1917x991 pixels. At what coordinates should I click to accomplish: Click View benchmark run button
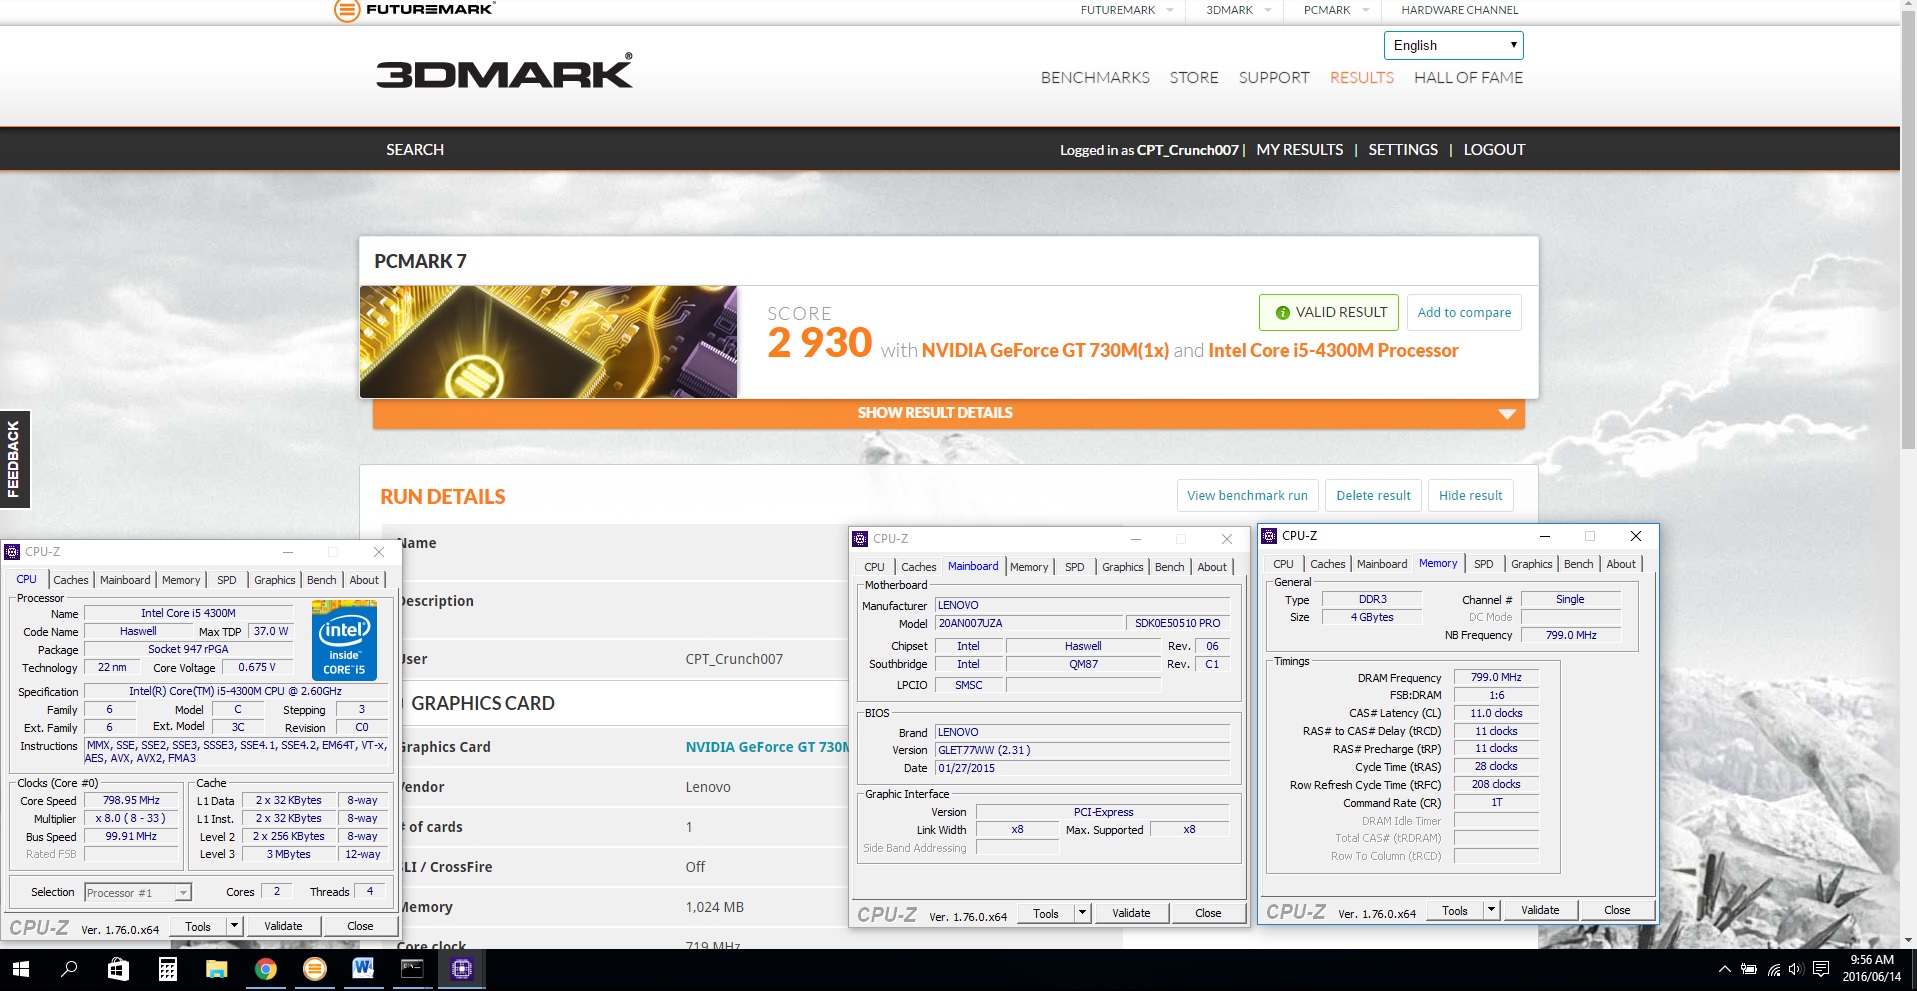click(x=1247, y=495)
